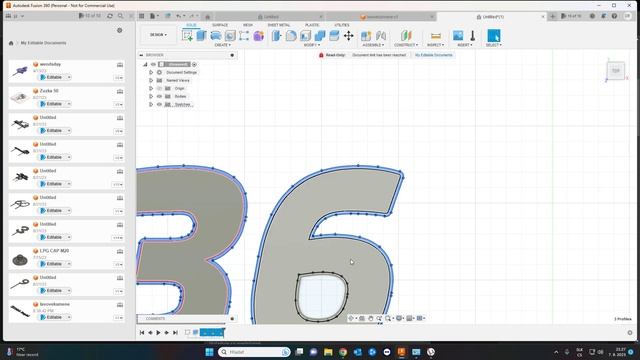
Task: Toggle visibility of root component
Action: [153, 64]
